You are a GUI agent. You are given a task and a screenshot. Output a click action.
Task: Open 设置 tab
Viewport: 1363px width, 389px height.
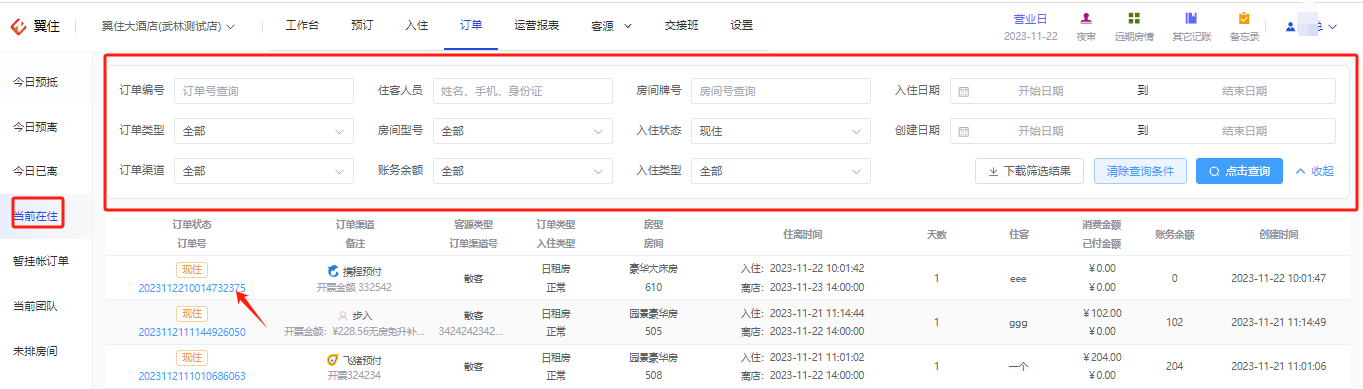741,26
